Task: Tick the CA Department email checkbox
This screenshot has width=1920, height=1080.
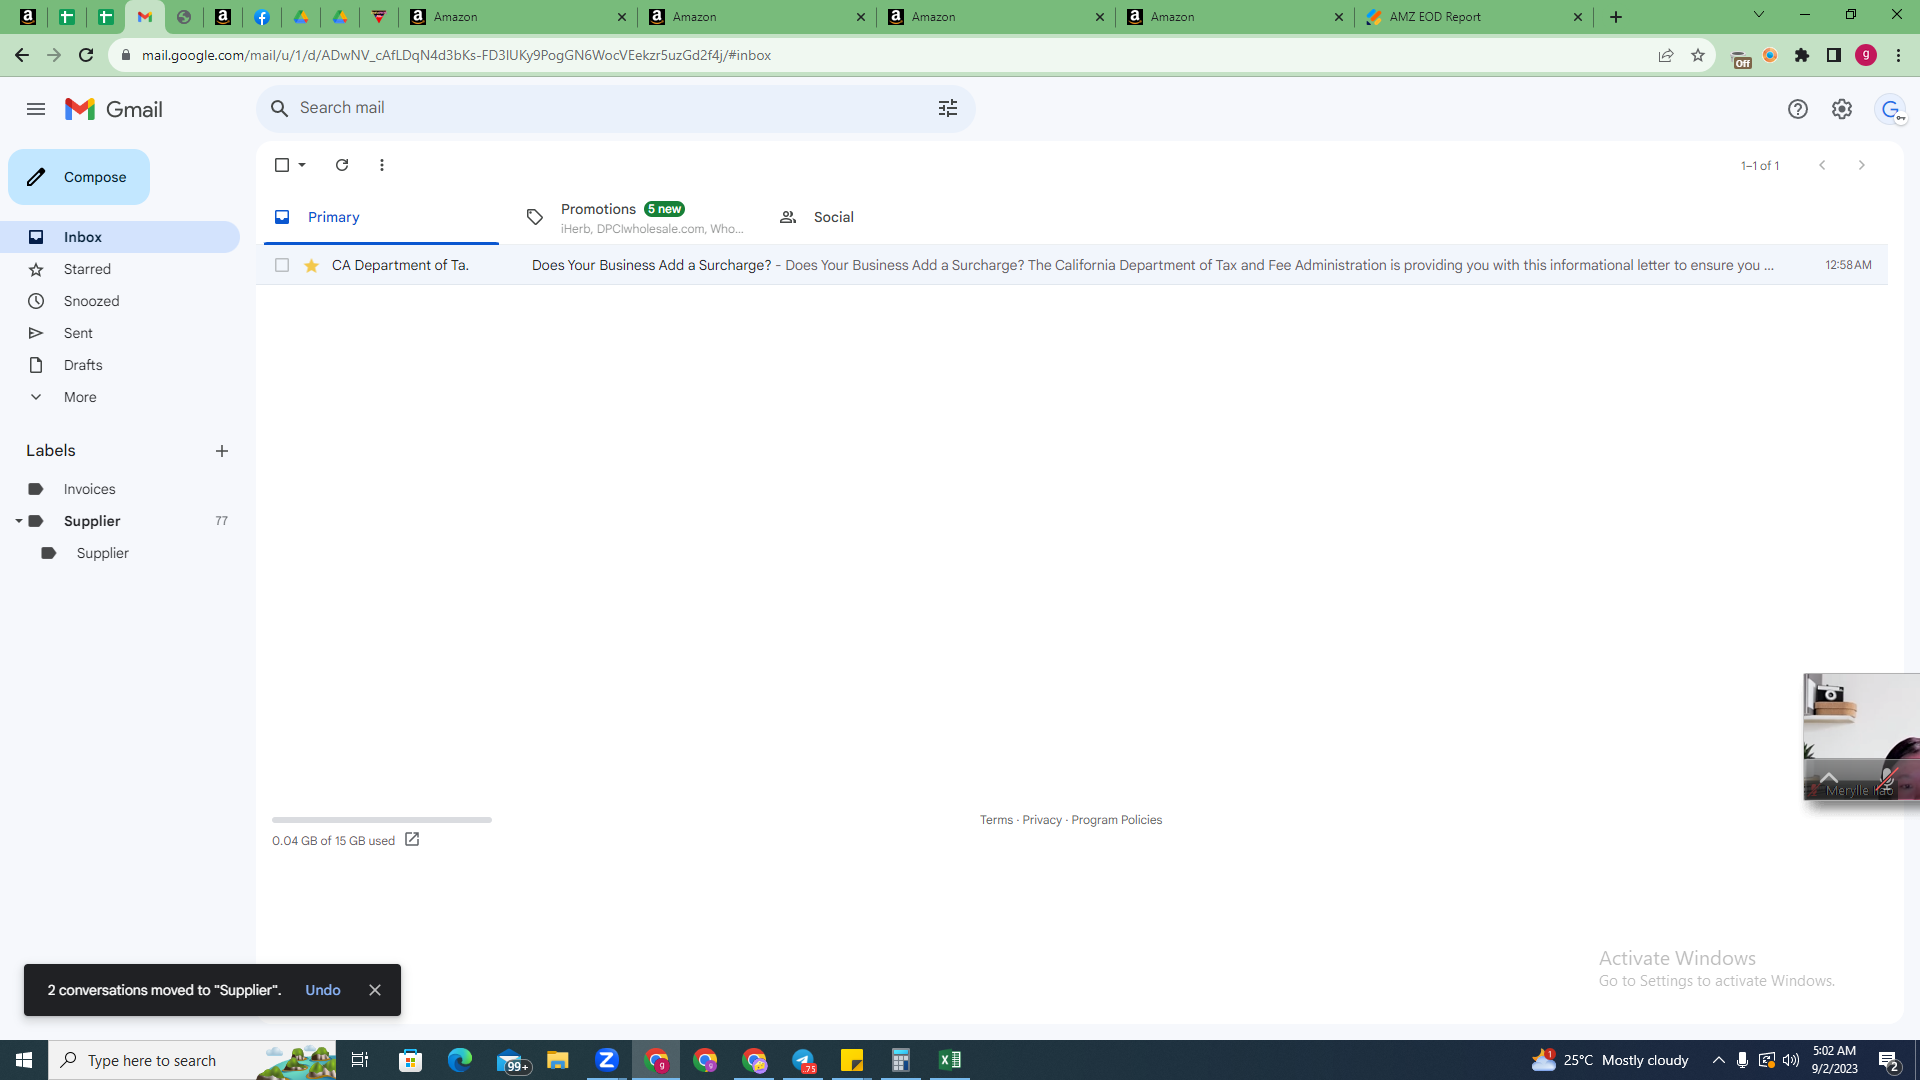Action: point(282,265)
